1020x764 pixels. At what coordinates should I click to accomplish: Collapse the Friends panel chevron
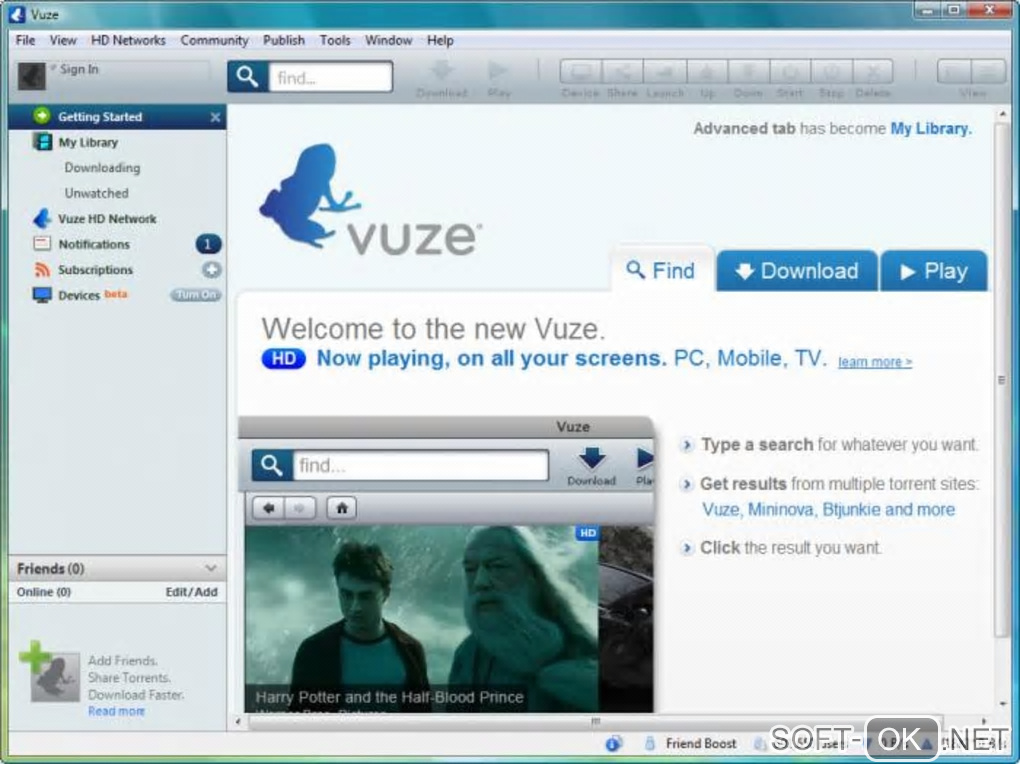210,568
